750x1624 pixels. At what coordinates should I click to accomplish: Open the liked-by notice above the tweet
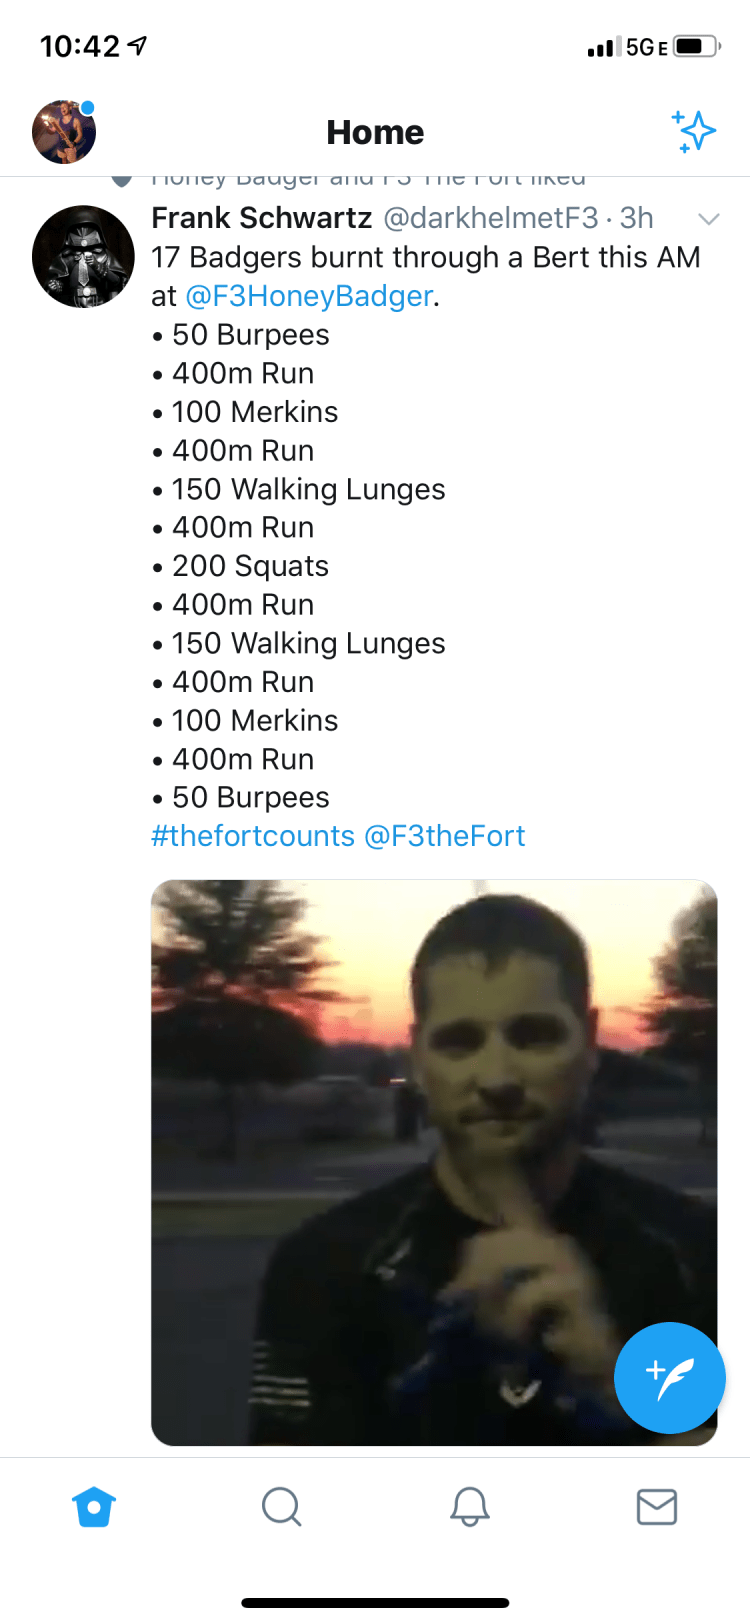(367, 177)
